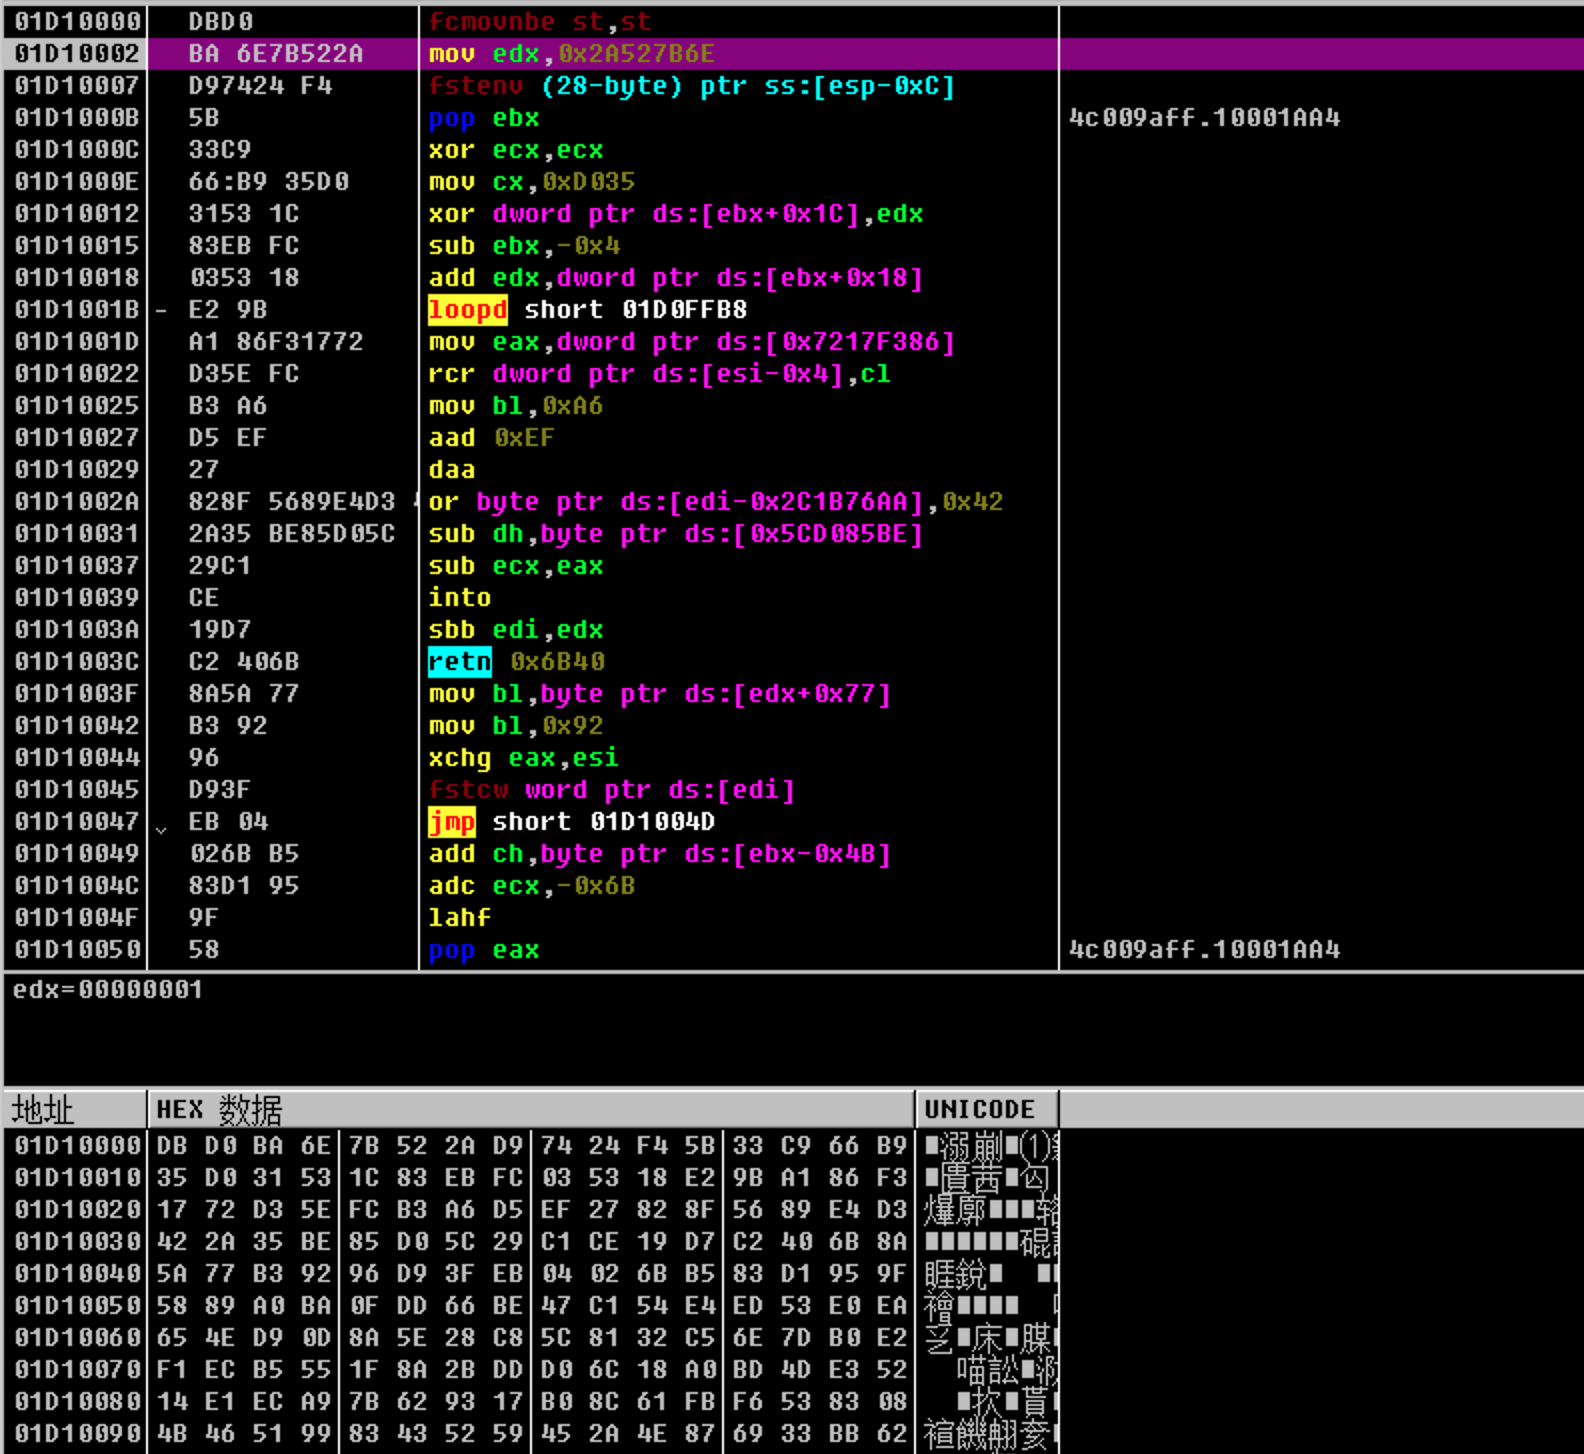Select address 01D10007 in the disassembly

pyautogui.click(x=77, y=86)
